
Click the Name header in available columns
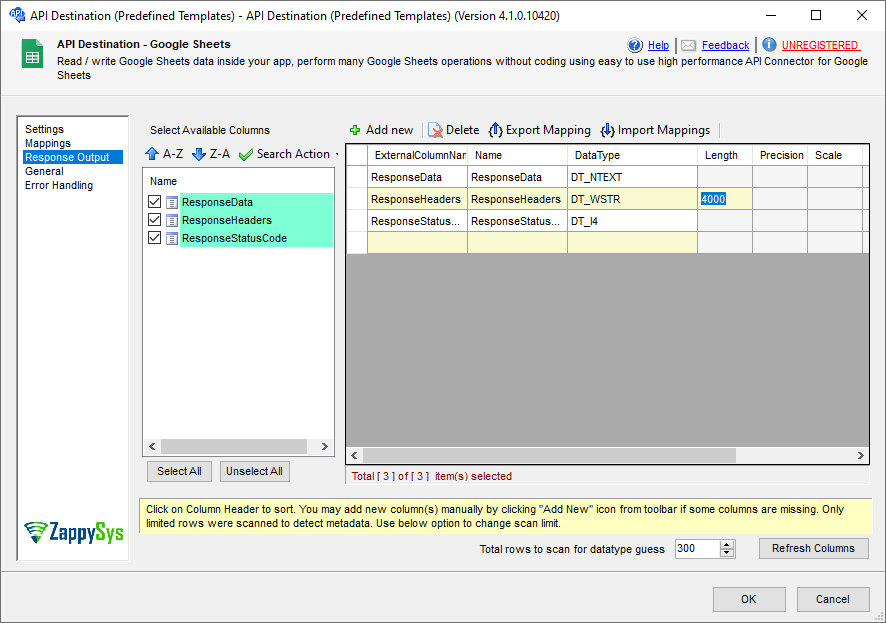[163, 181]
